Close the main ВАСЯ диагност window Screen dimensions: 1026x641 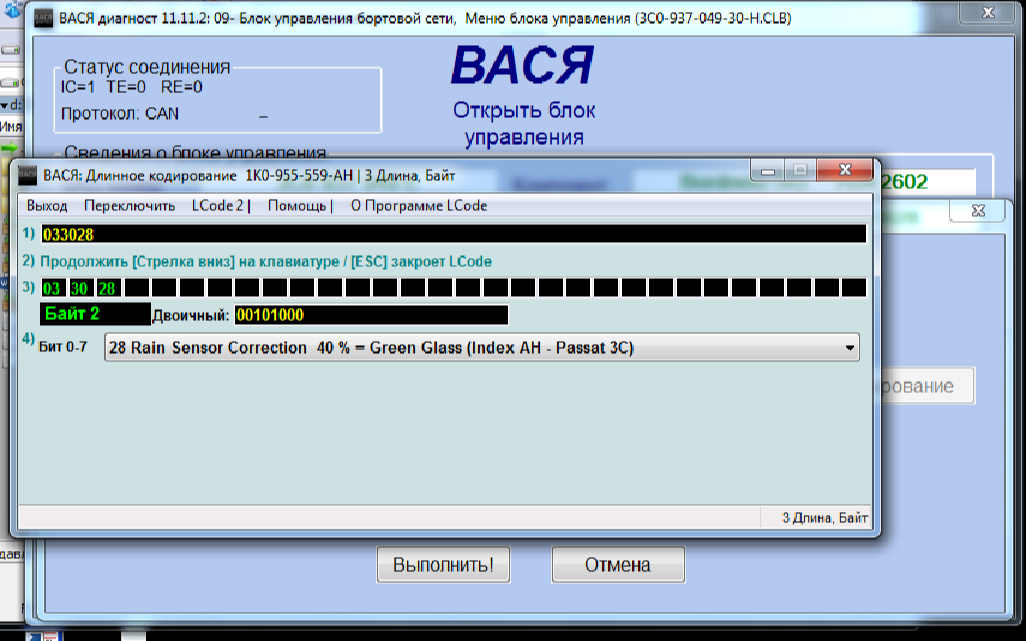pyautogui.click(x=989, y=12)
